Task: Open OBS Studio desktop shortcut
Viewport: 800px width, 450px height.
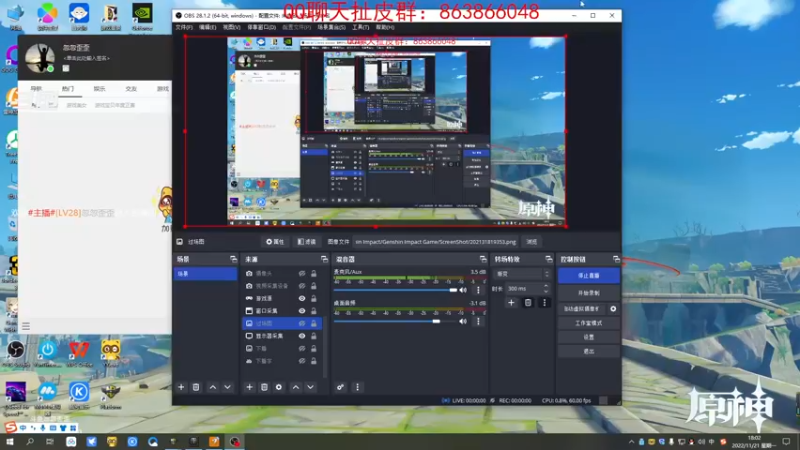Action: point(16,353)
